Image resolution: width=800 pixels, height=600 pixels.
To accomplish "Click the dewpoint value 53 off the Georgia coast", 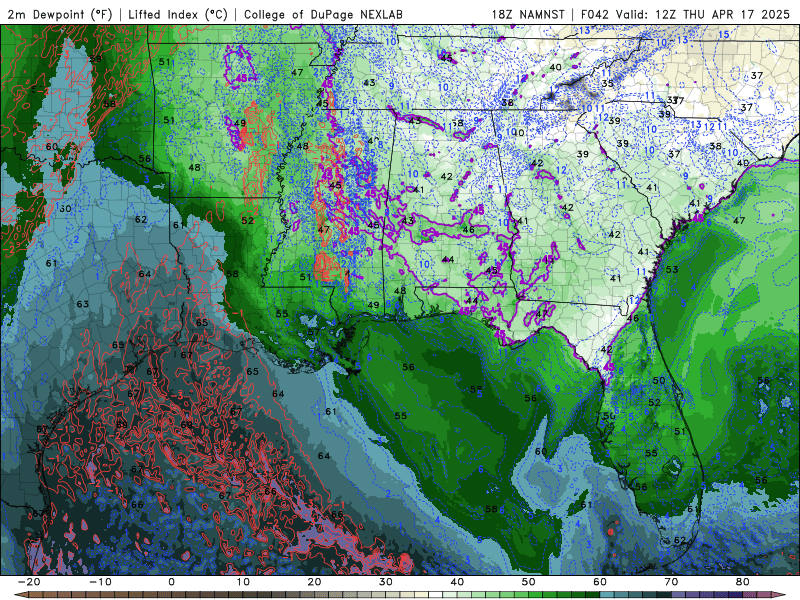I will click(x=672, y=269).
